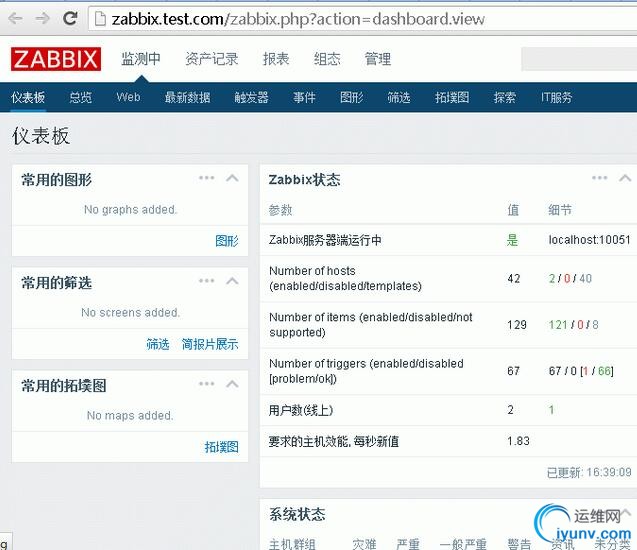Click the triggers count value '67'

pyautogui.click(x=513, y=370)
